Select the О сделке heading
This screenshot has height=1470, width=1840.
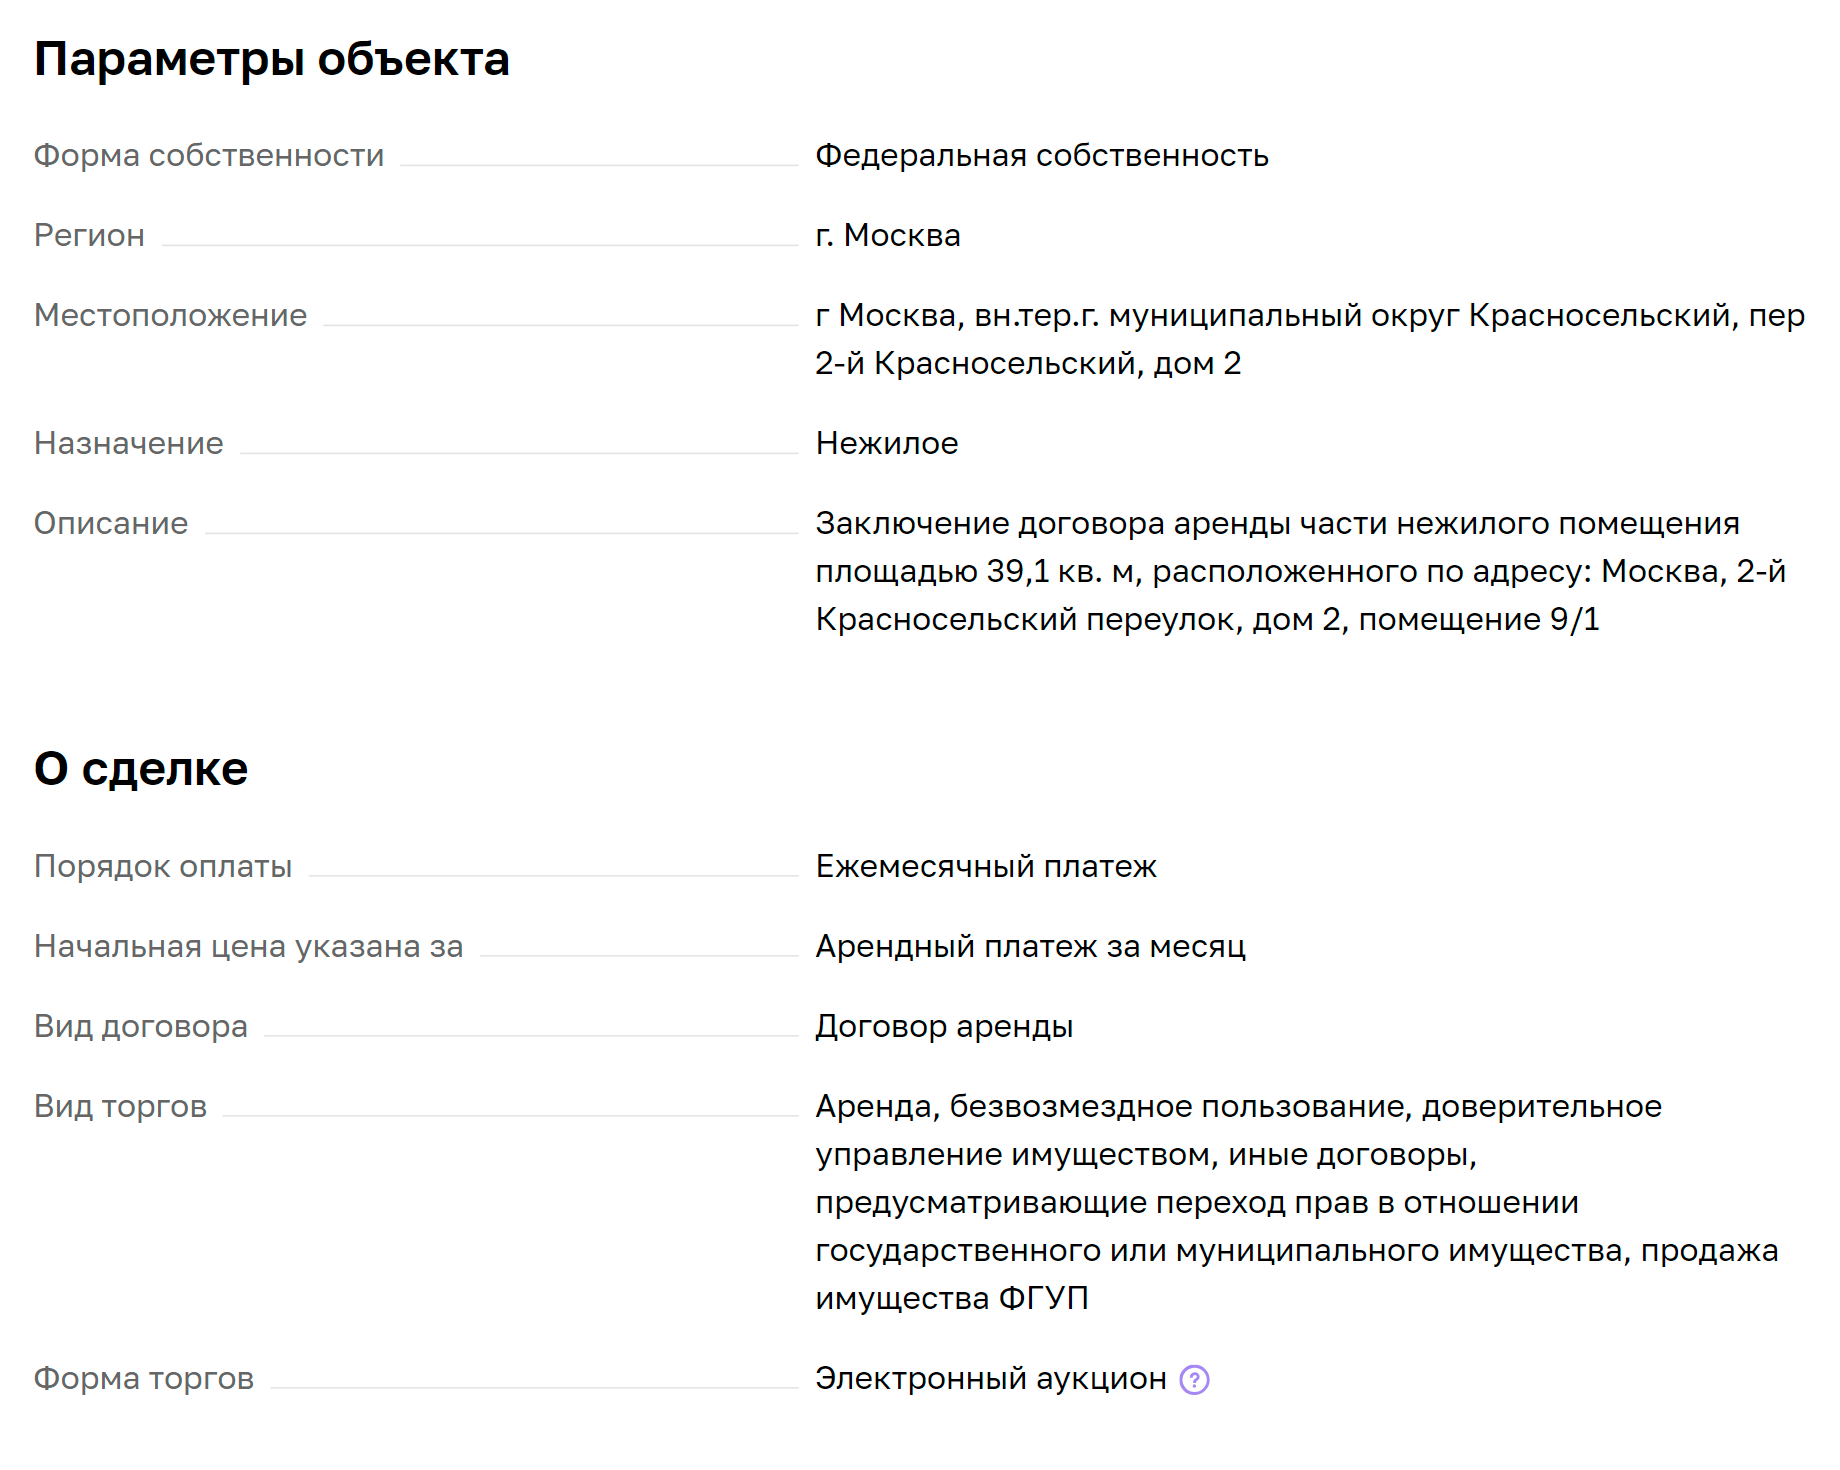[141, 769]
